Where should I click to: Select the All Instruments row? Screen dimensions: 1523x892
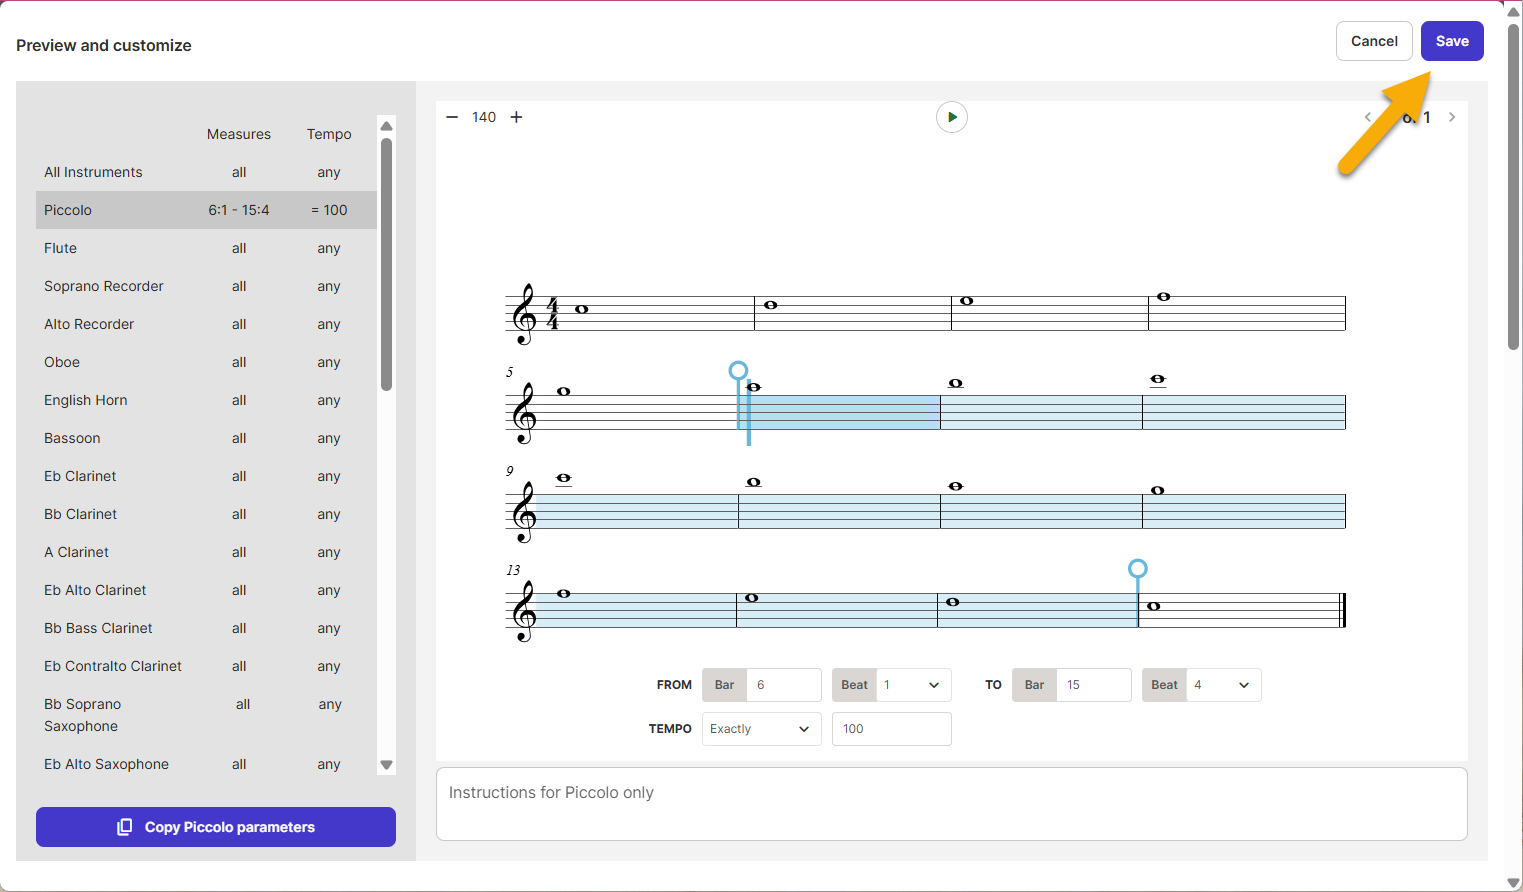93,172
